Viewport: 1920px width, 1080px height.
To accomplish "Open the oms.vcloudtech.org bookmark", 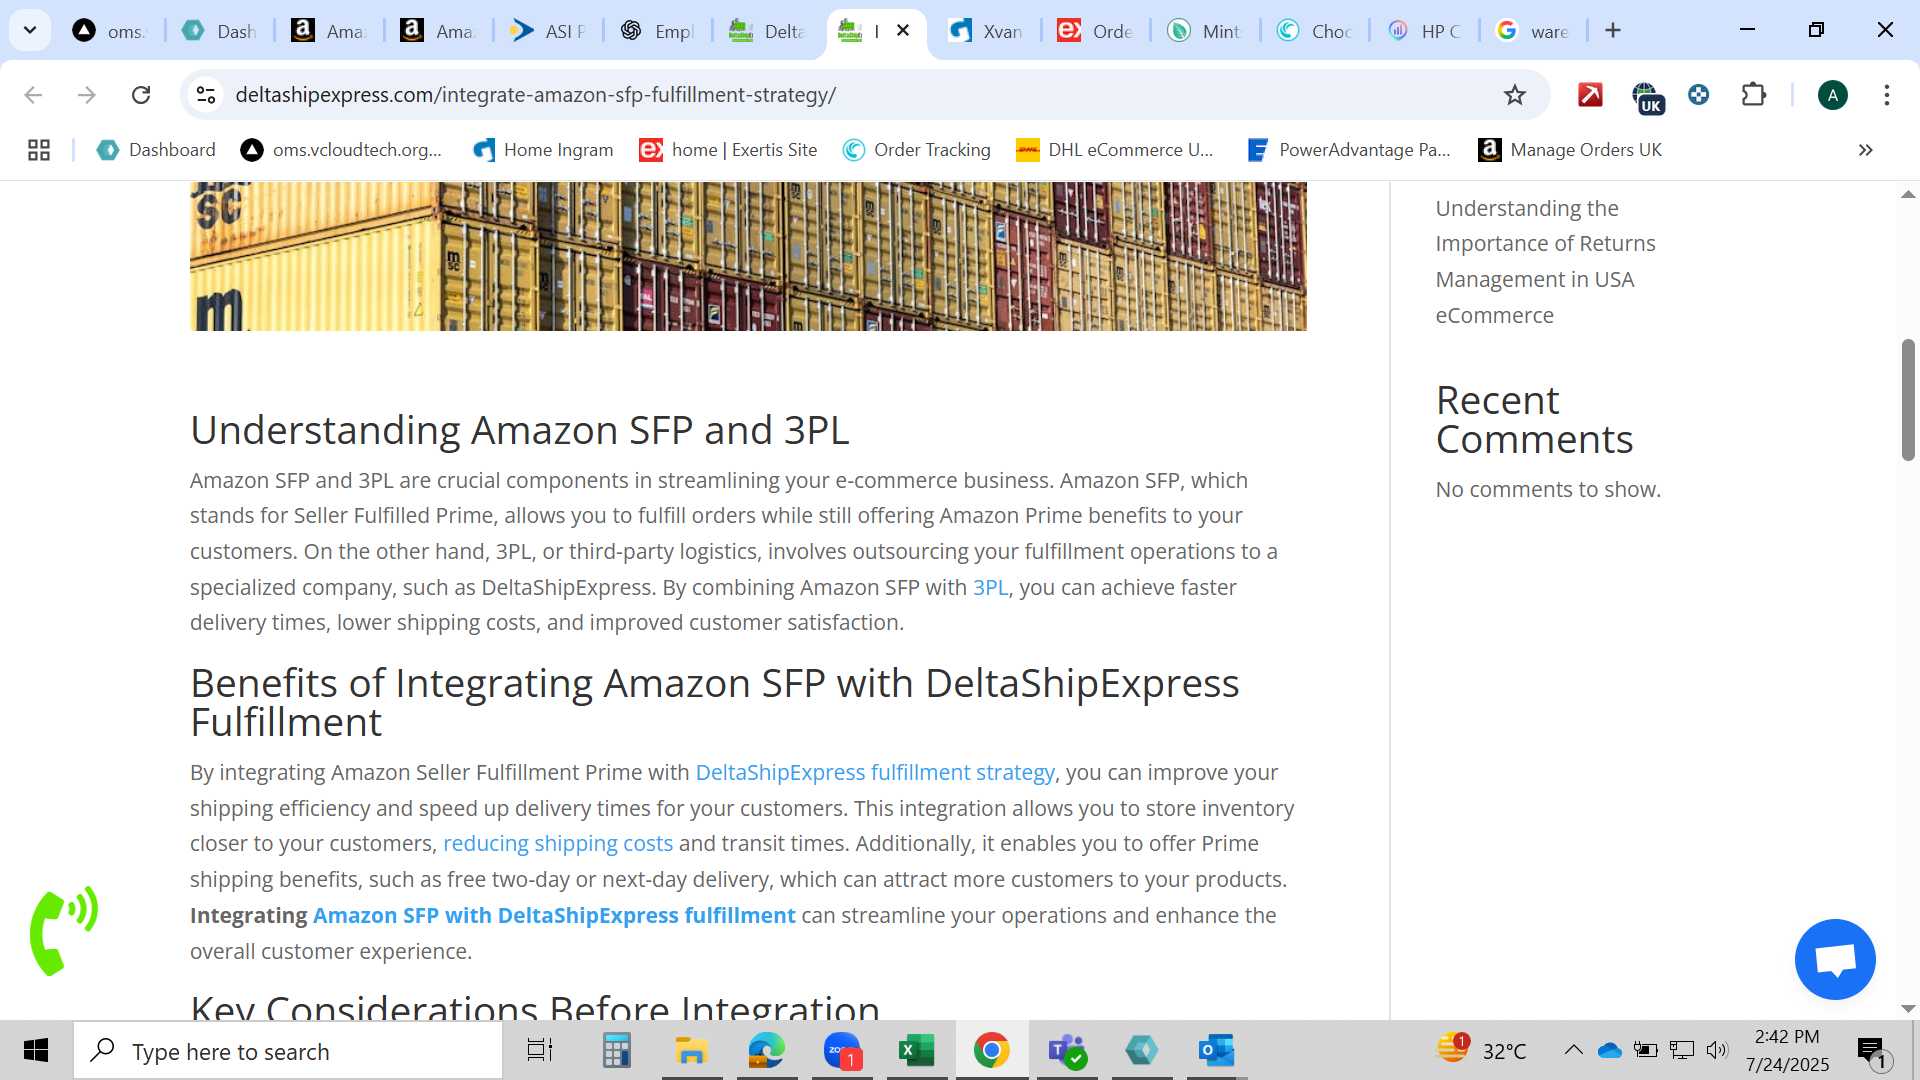I will pyautogui.click(x=341, y=150).
